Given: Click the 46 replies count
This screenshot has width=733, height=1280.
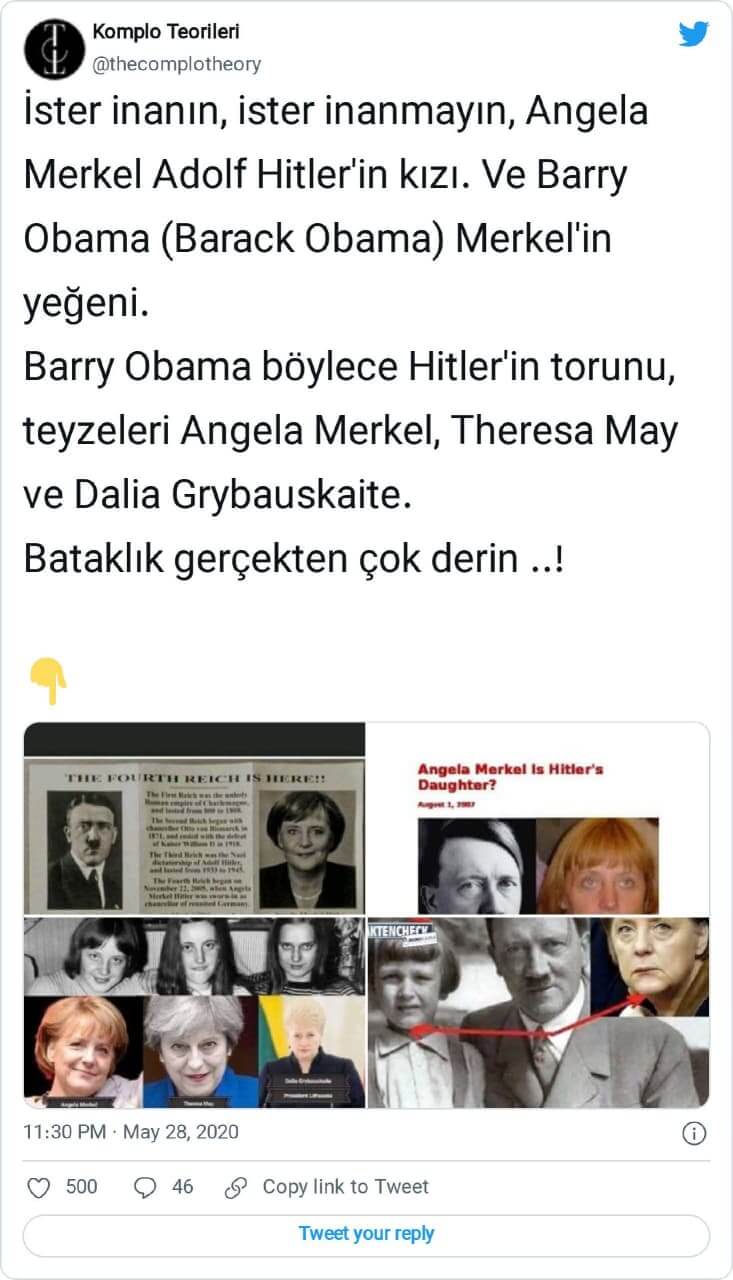Looking at the screenshot, I should point(183,1187).
